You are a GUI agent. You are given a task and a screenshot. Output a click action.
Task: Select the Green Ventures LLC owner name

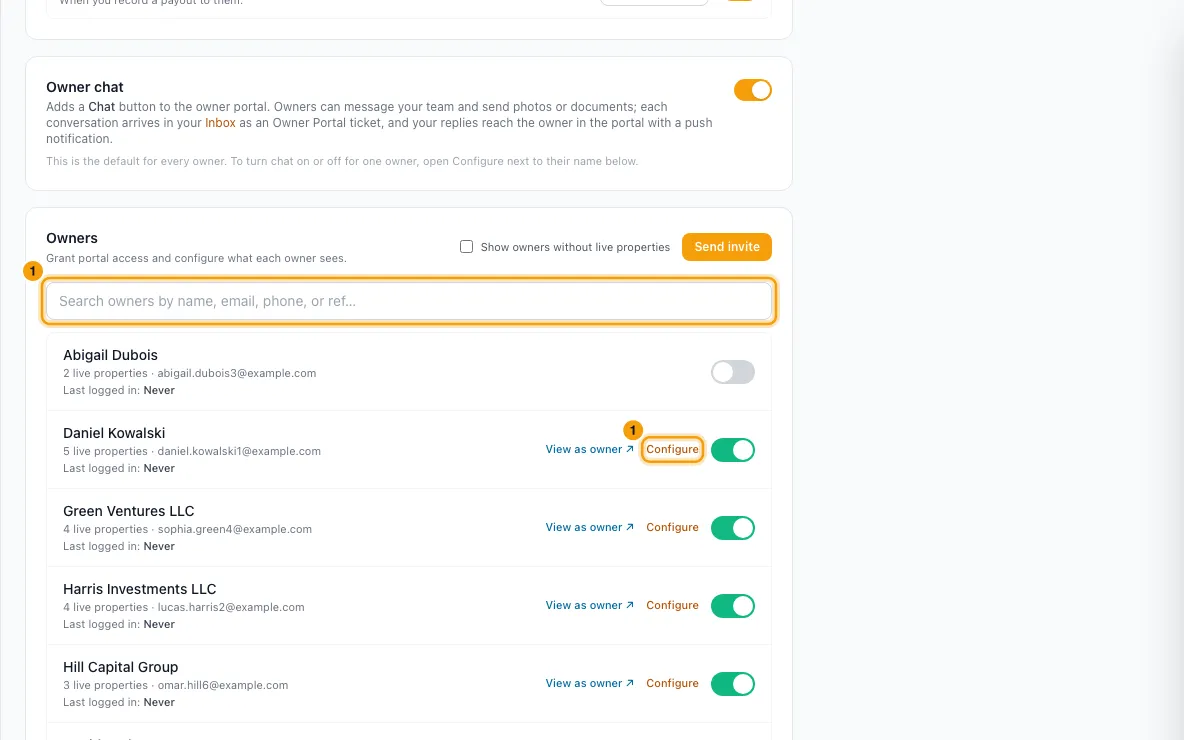coord(128,510)
